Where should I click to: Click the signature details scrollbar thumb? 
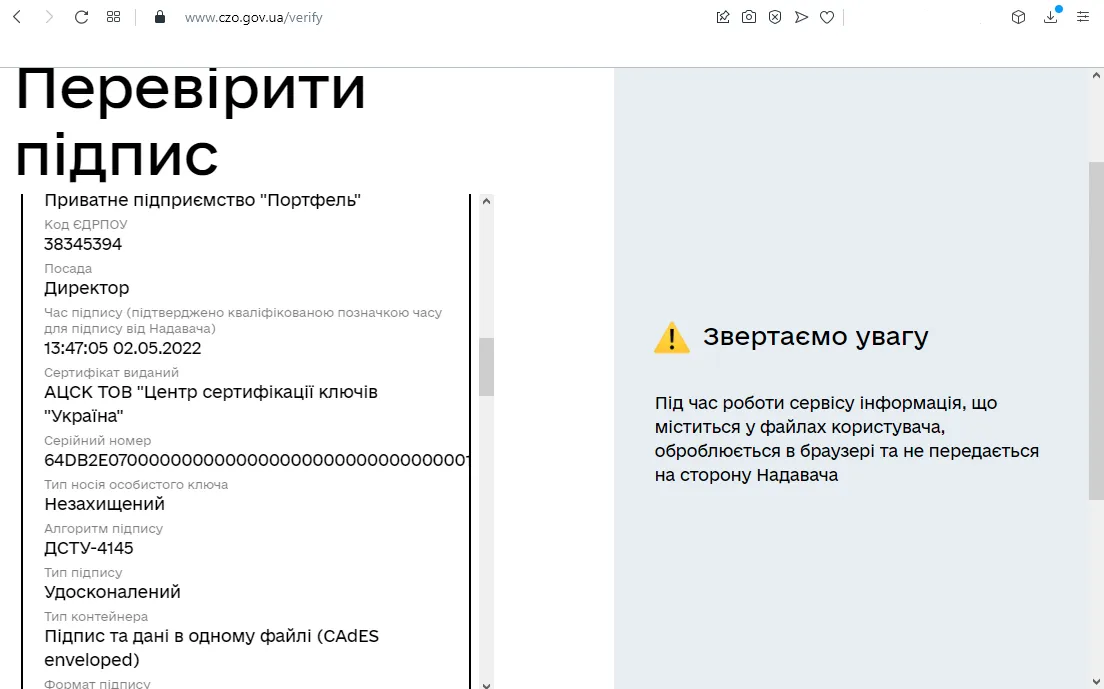[x=486, y=367]
